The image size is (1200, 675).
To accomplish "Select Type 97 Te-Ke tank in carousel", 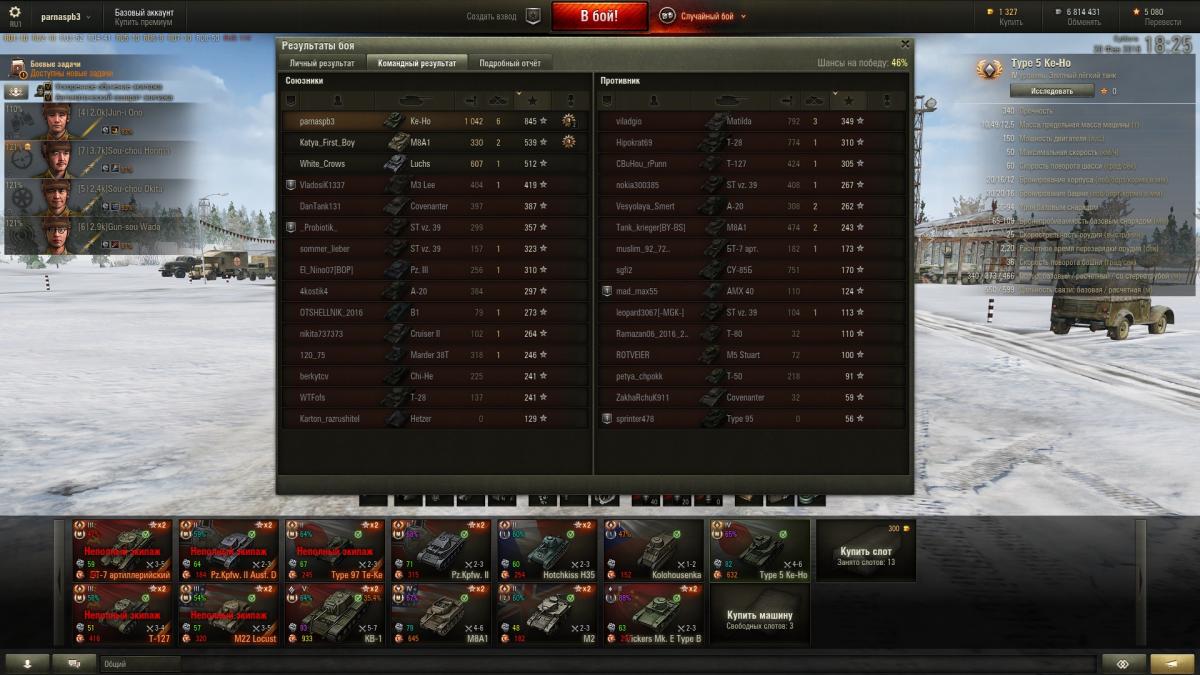I will [x=335, y=550].
